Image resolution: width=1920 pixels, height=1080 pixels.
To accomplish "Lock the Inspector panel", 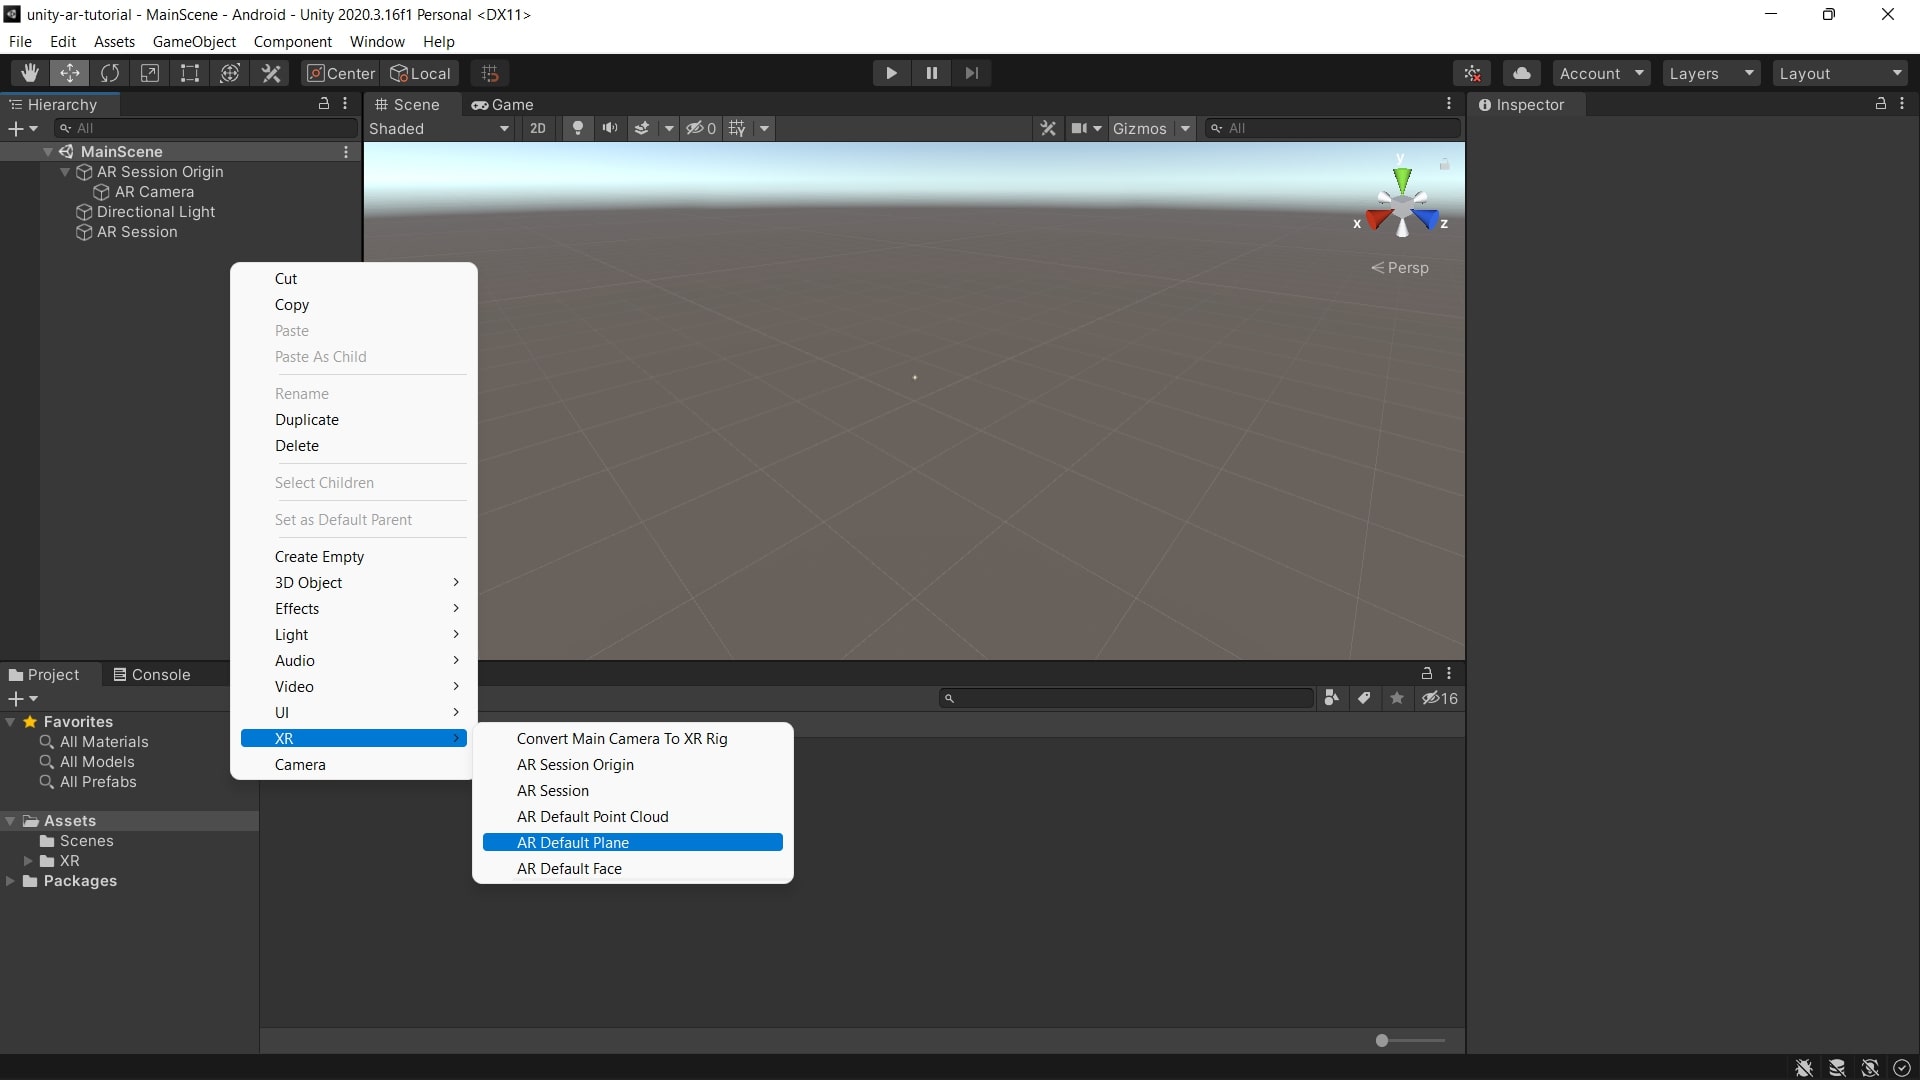I will [x=1880, y=104].
